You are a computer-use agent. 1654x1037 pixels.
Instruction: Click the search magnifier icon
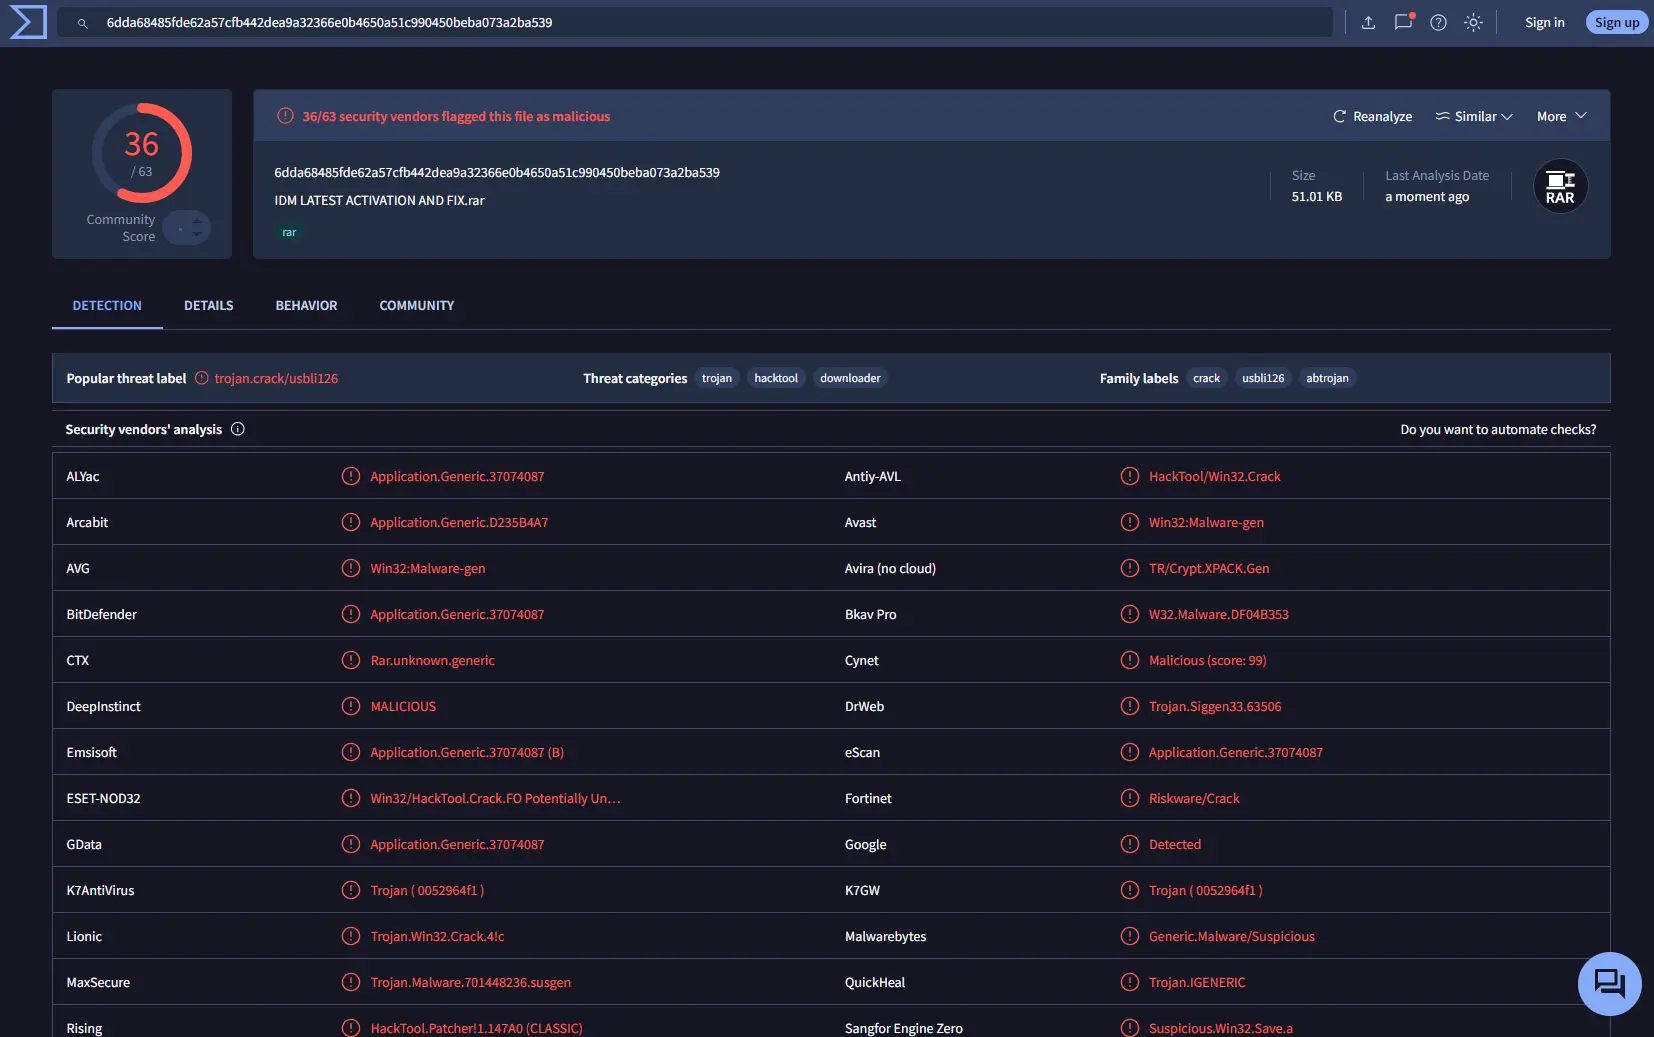point(83,23)
